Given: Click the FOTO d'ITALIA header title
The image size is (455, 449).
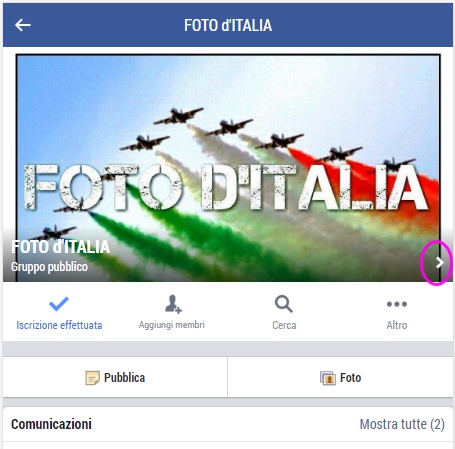Looking at the screenshot, I should tap(228, 25).
